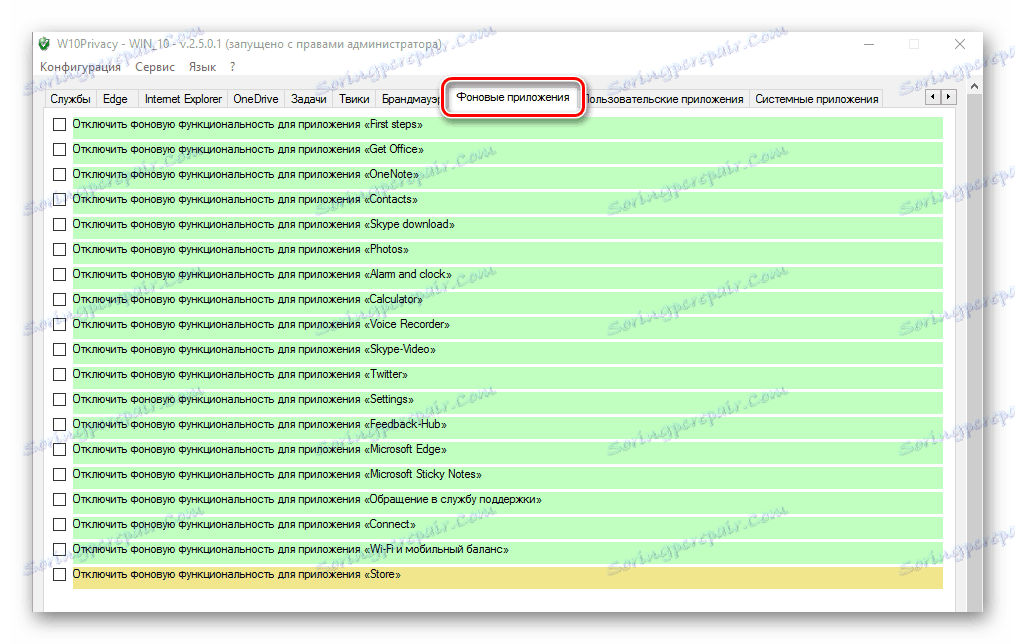This screenshot has height=644, width=1015.
Task: Check the highlighted «Store» row checkbox
Action: coord(59,574)
